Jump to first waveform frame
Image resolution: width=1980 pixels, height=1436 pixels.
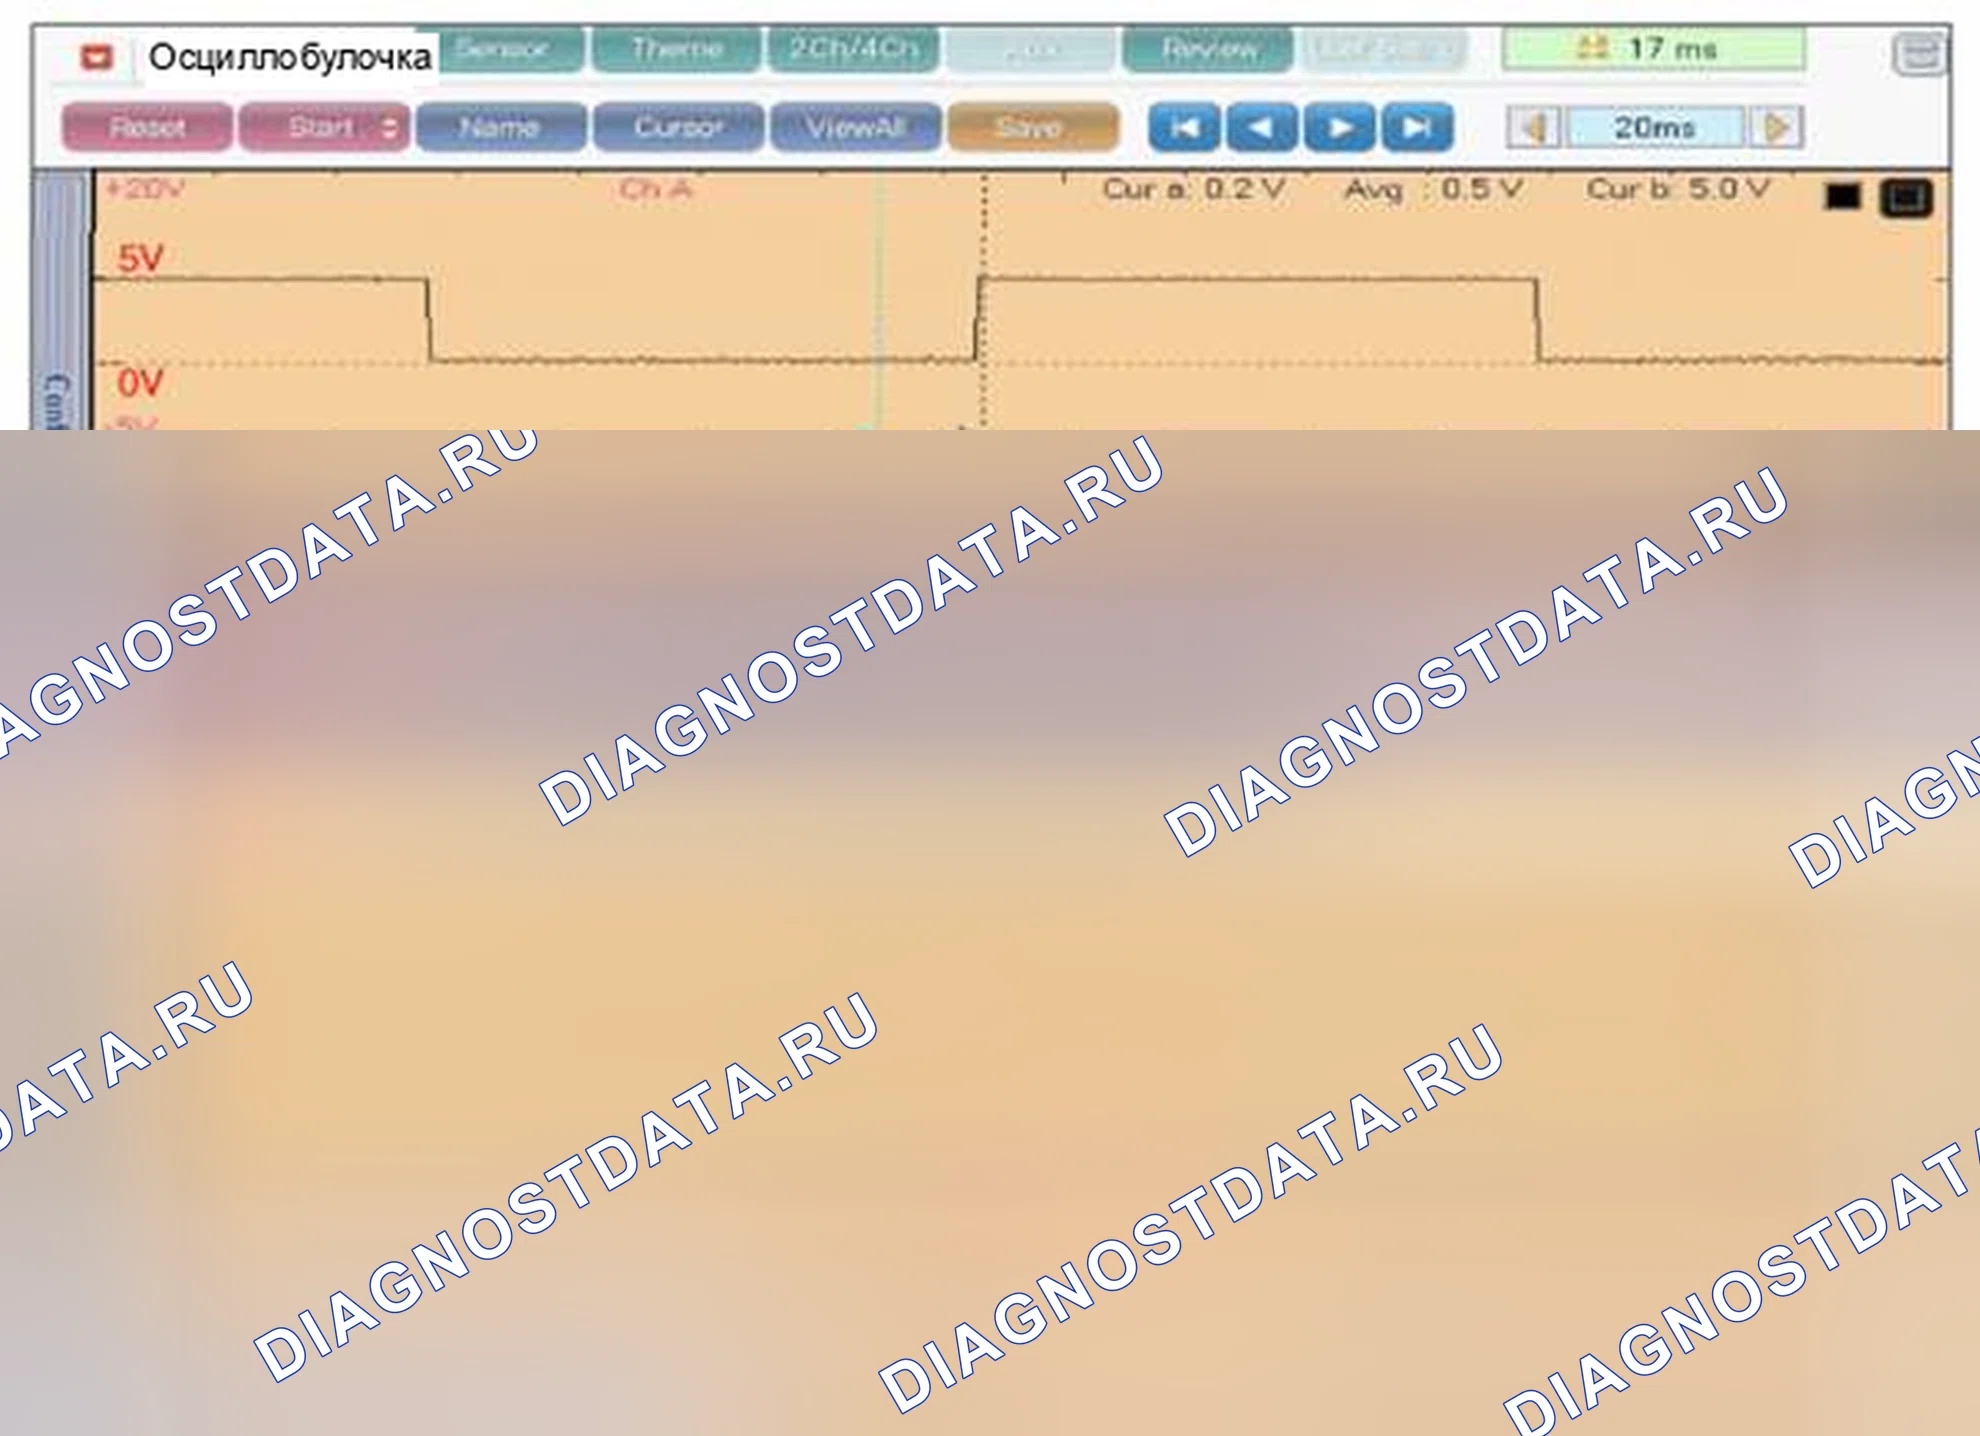pos(1184,128)
